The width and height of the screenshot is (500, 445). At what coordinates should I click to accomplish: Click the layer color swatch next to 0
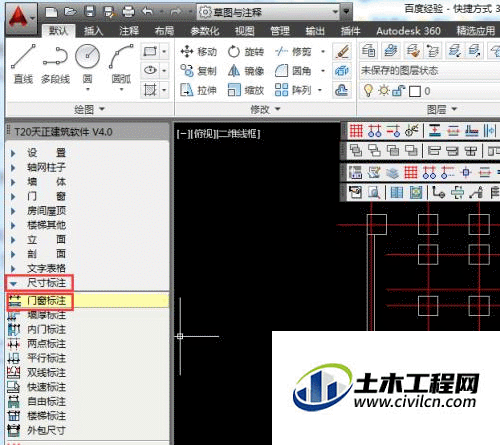(x=415, y=91)
